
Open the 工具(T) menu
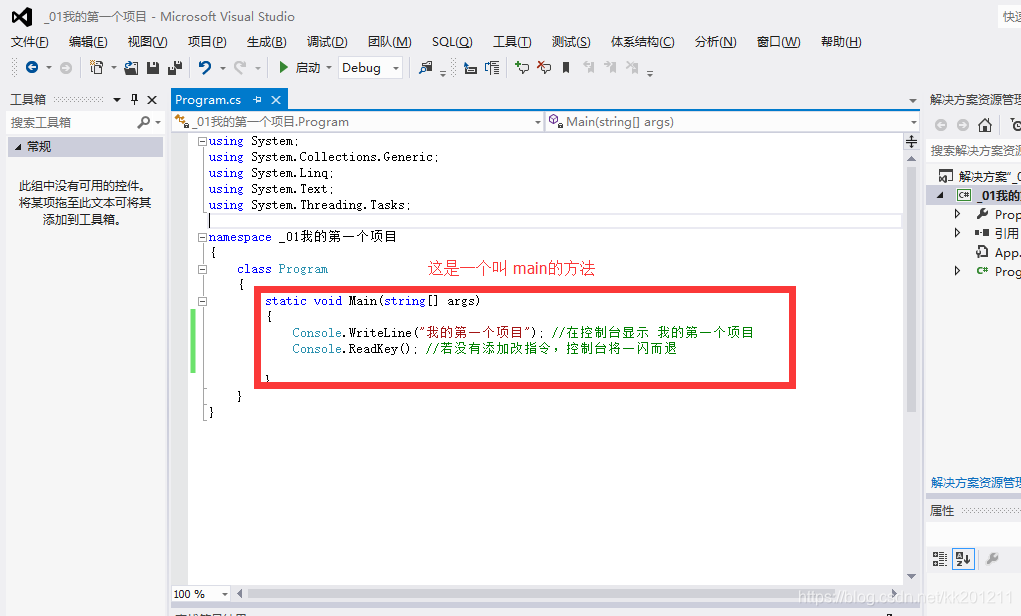click(512, 42)
